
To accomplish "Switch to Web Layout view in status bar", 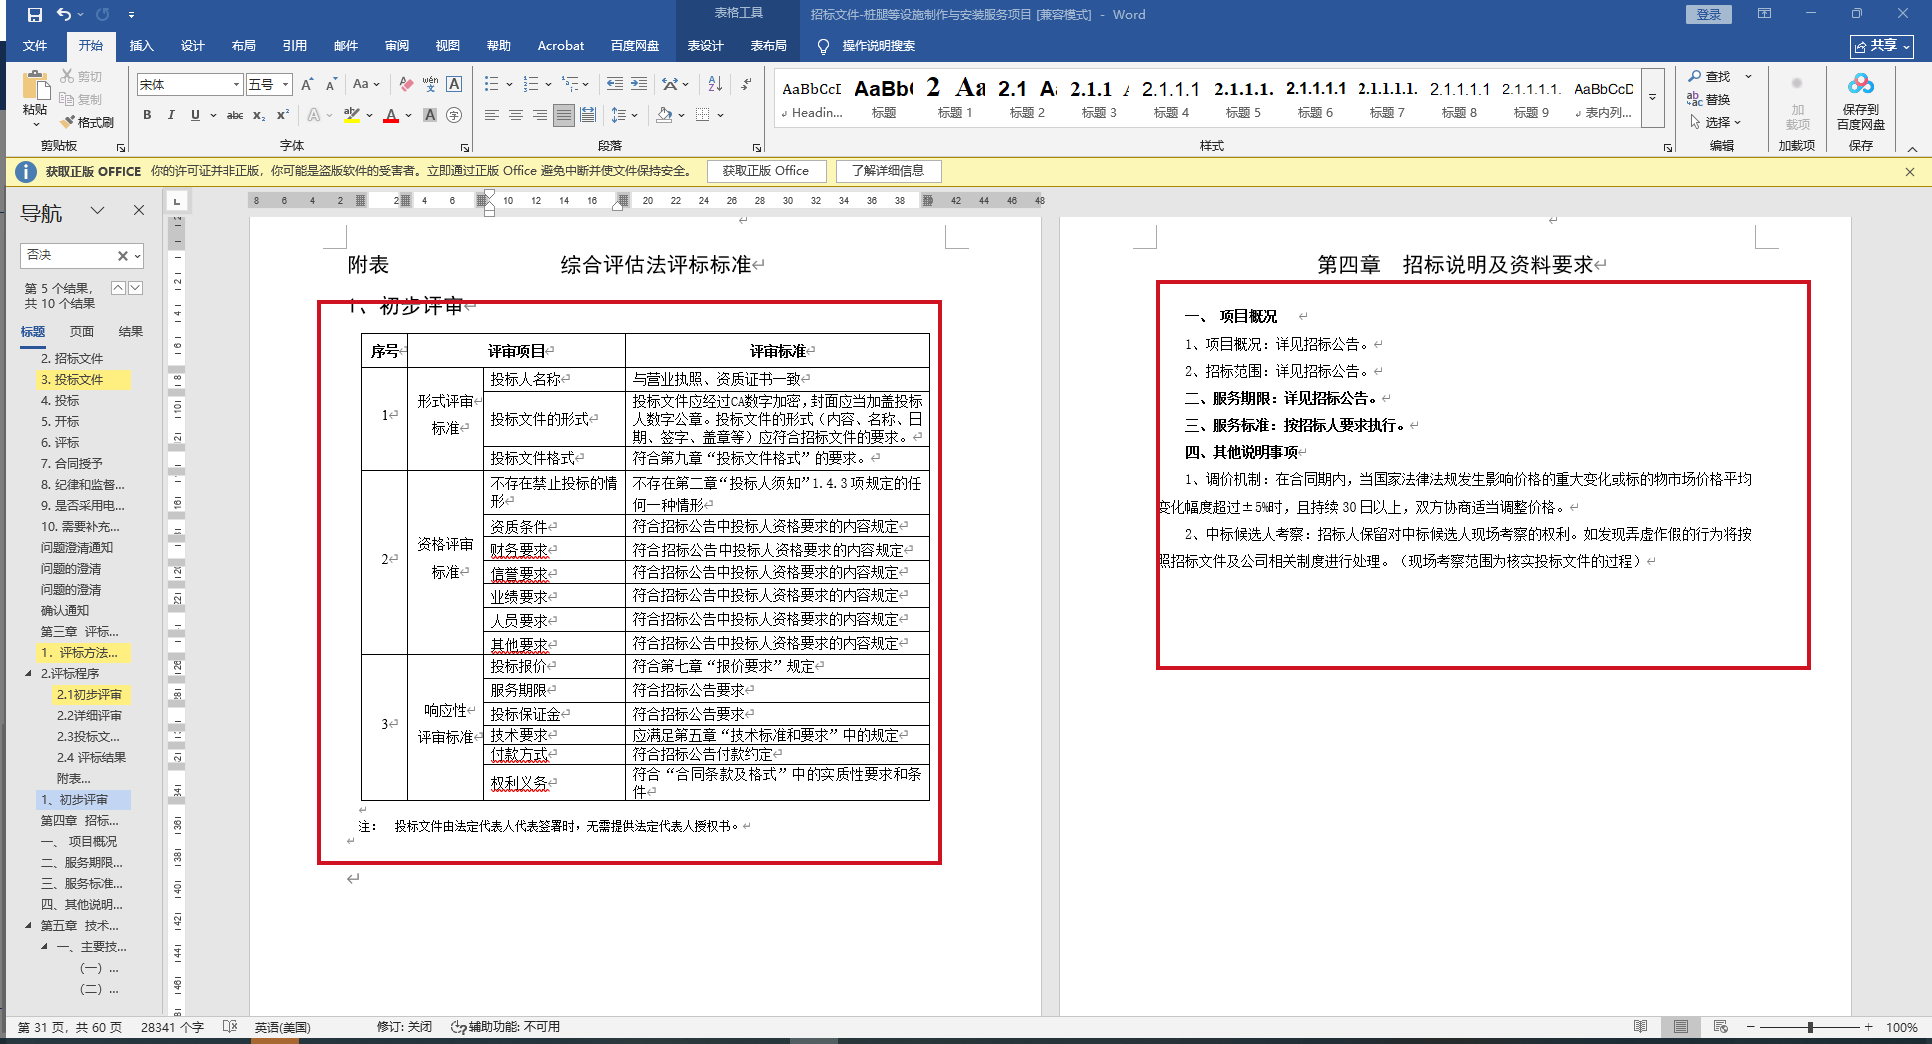I will tap(1721, 1027).
